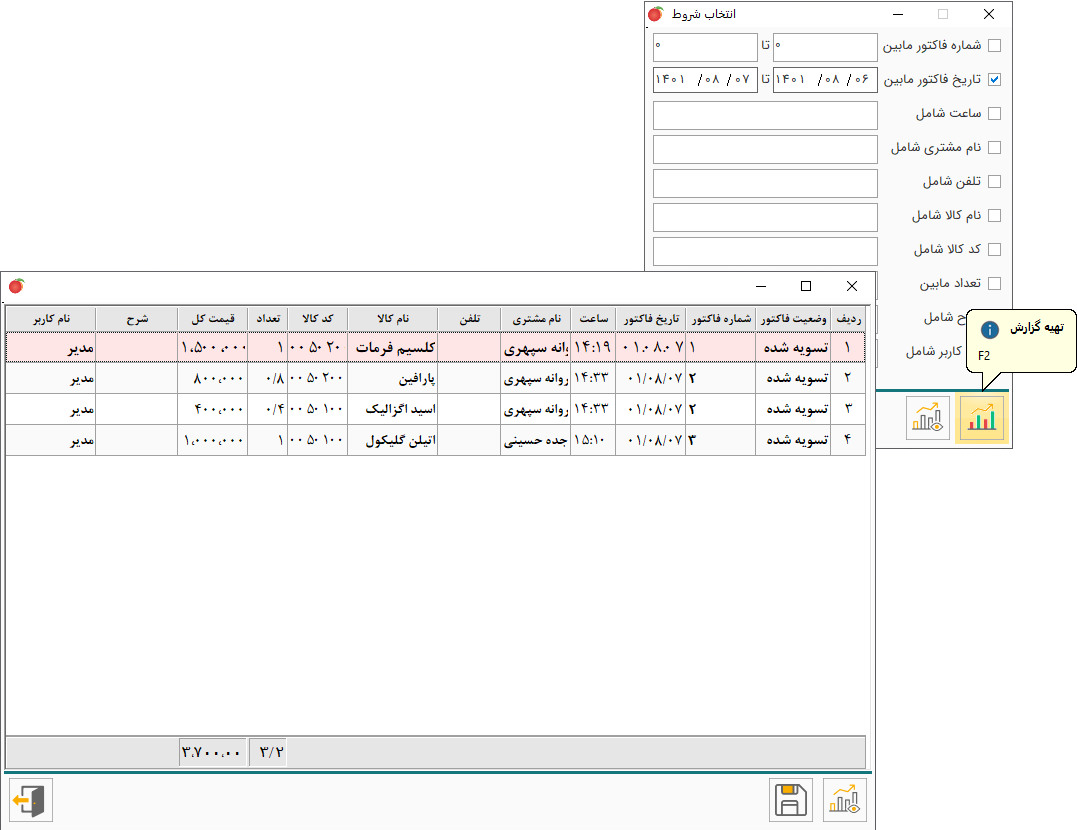1077x830 pixels.
Task: Sort by the قیمت کل column header
Action: (212, 318)
